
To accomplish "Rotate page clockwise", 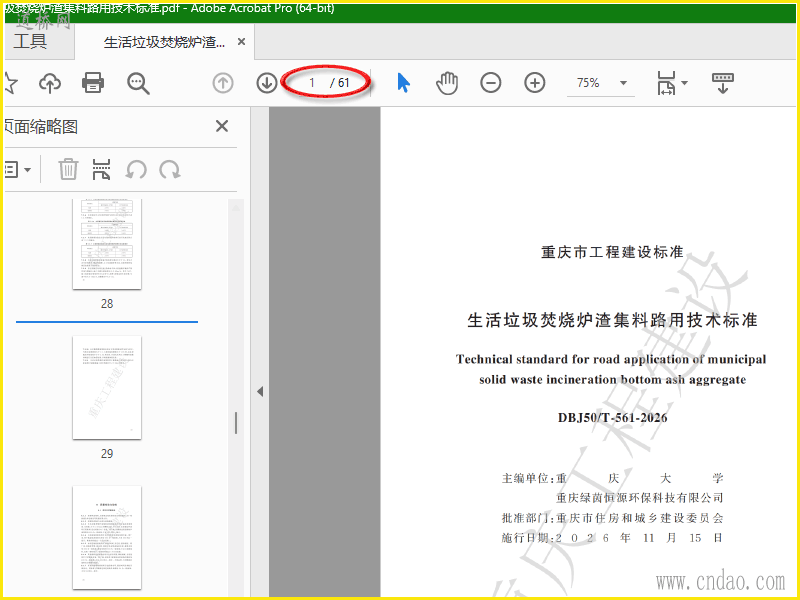I will click(169, 169).
